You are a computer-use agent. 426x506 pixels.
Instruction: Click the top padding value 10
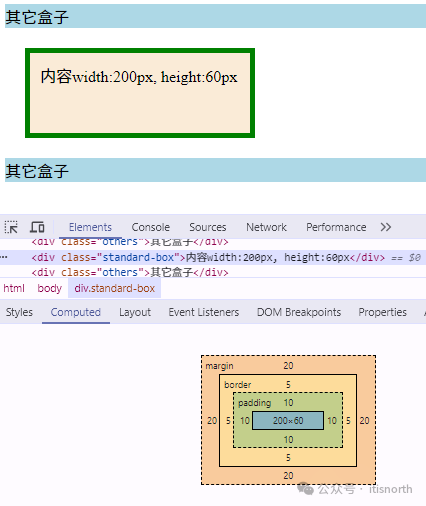(288, 403)
